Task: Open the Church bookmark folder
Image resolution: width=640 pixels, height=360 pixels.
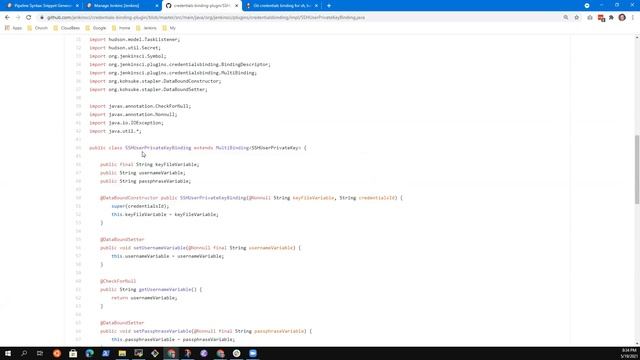Action: point(38,28)
